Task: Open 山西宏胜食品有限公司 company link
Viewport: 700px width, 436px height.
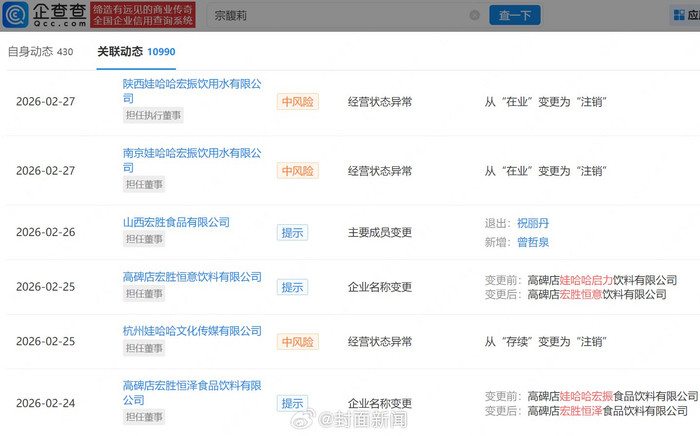Action: click(176, 222)
